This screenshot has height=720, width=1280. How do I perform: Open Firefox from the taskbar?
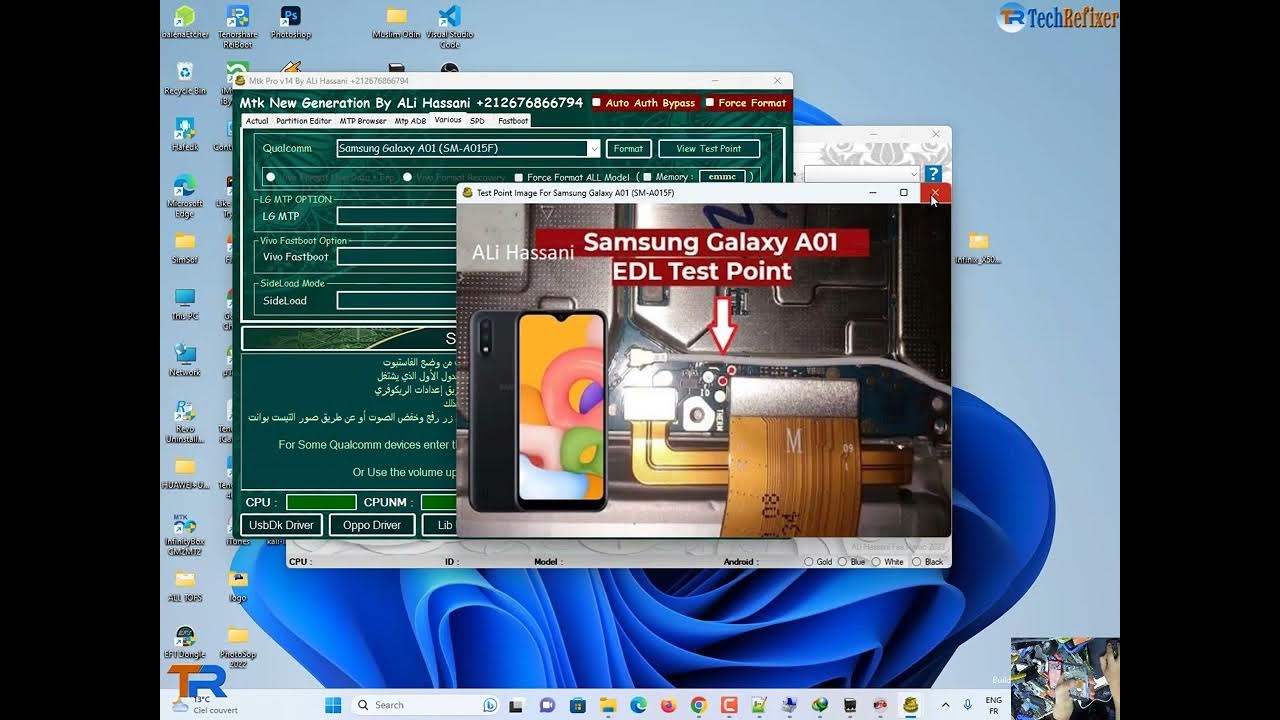[668, 705]
